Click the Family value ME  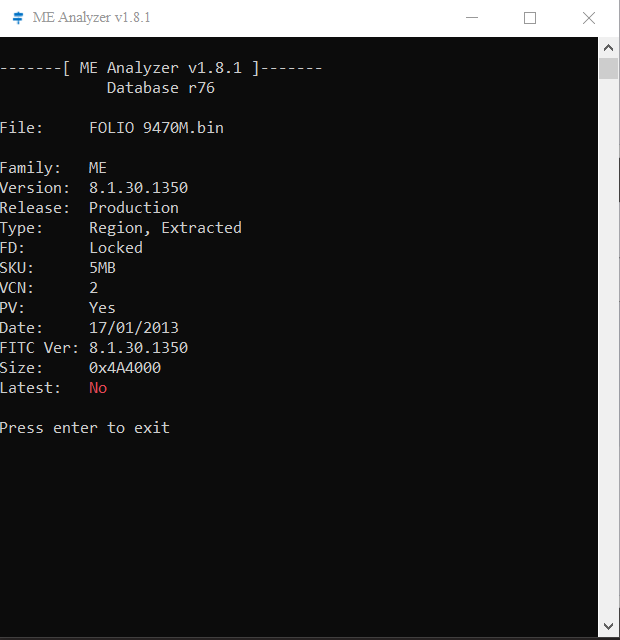(x=98, y=168)
